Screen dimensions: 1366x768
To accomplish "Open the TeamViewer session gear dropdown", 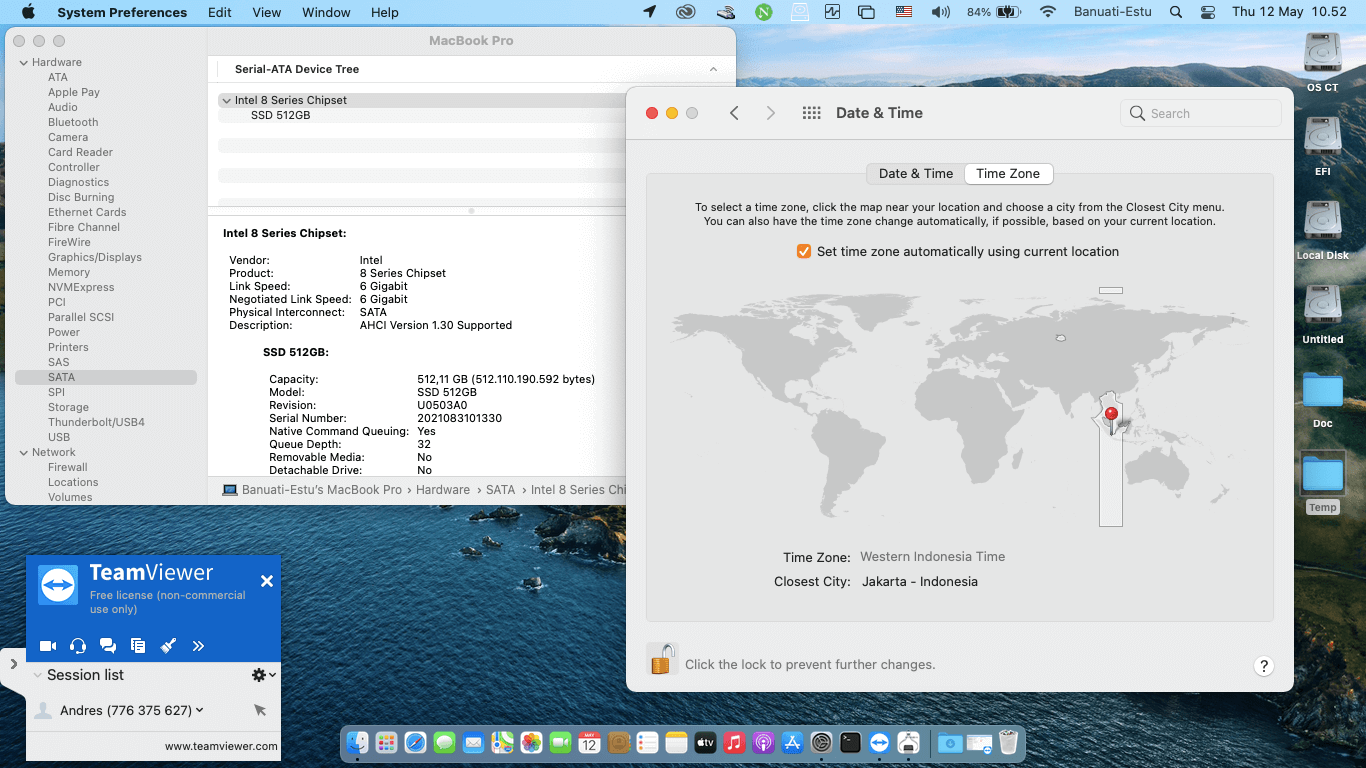I will [263, 675].
